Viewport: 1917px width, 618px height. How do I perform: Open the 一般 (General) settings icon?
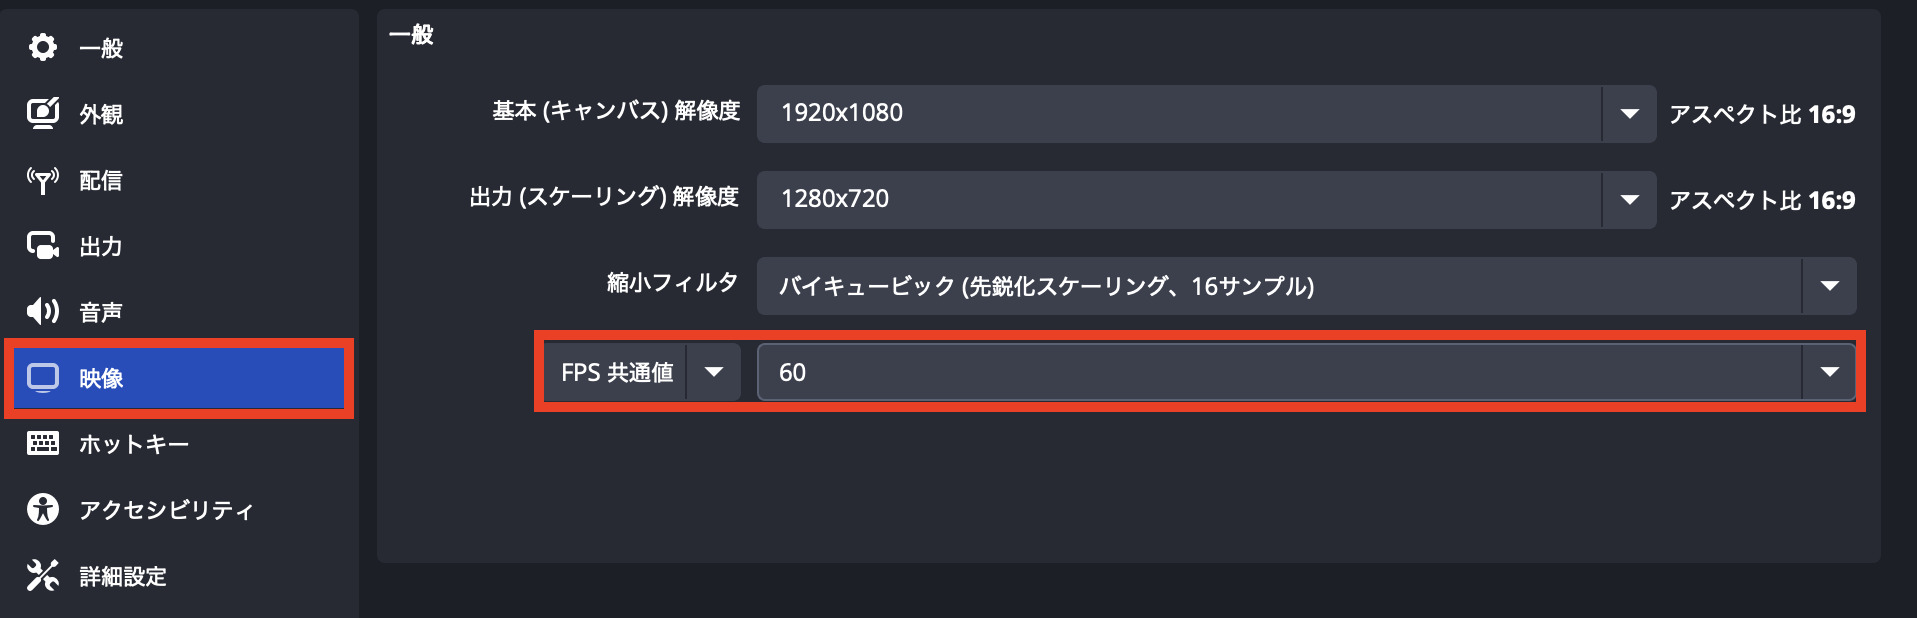[42, 47]
